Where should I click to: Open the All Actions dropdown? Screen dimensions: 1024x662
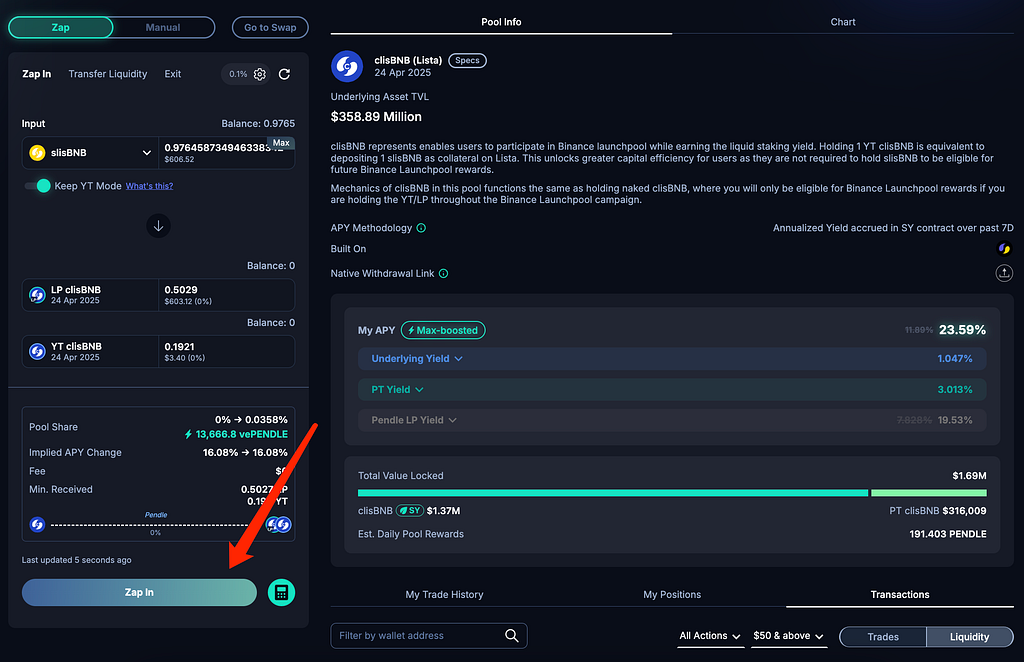tap(710, 636)
